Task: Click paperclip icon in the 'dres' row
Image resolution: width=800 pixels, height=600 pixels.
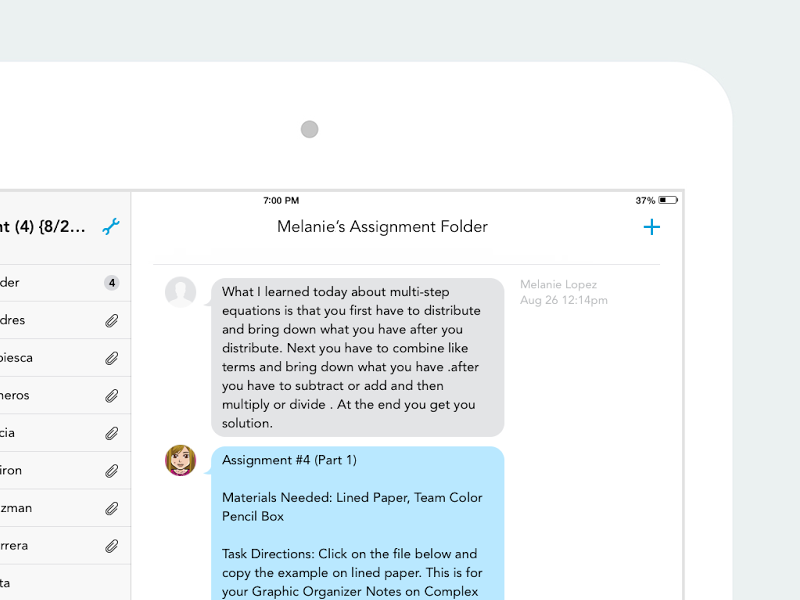Action: [112, 320]
